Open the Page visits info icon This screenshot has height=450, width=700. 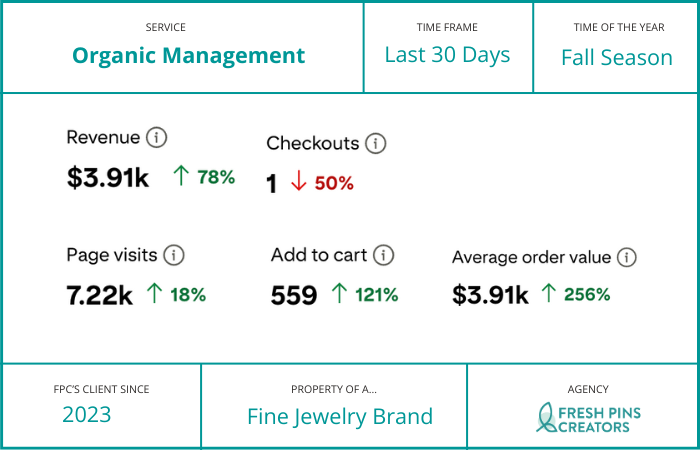174,255
